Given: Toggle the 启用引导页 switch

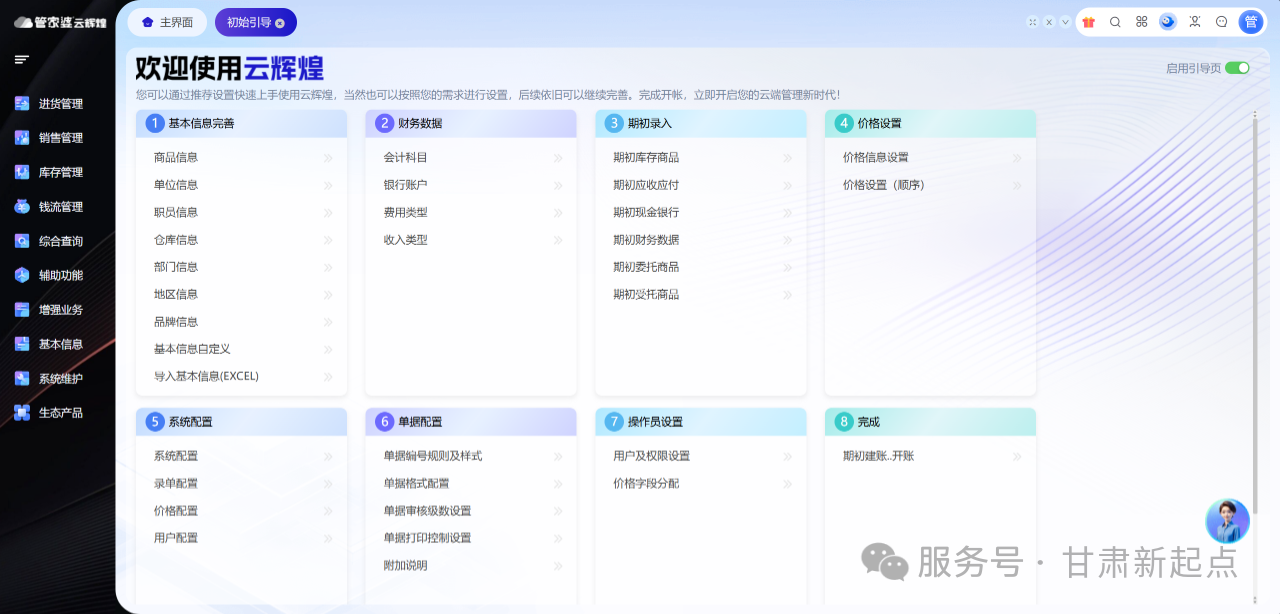Looking at the screenshot, I should [1238, 68].
